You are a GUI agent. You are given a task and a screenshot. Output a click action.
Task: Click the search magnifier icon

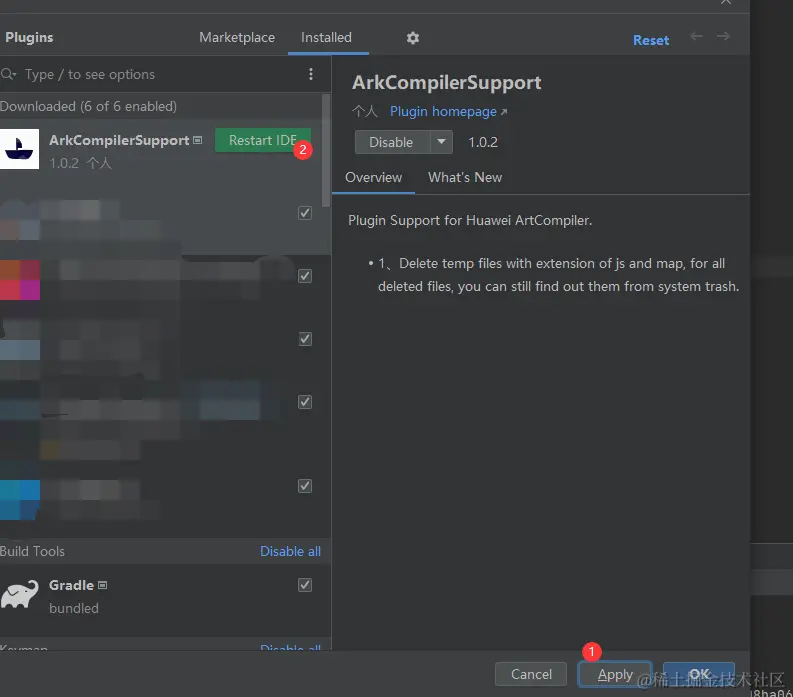pyautogui.click(x=8, y=74)
